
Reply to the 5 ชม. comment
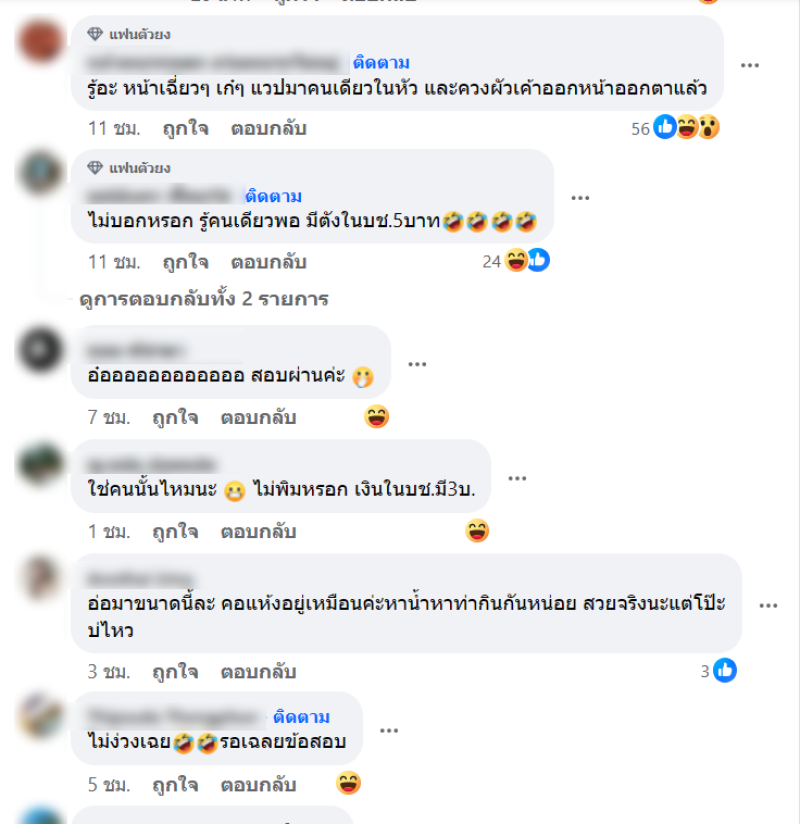258,785
